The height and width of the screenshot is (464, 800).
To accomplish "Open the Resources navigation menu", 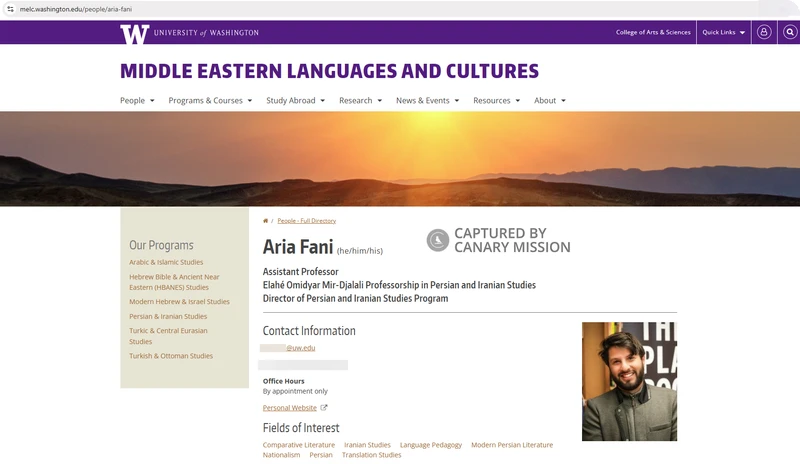I will [x=496, y=100].
